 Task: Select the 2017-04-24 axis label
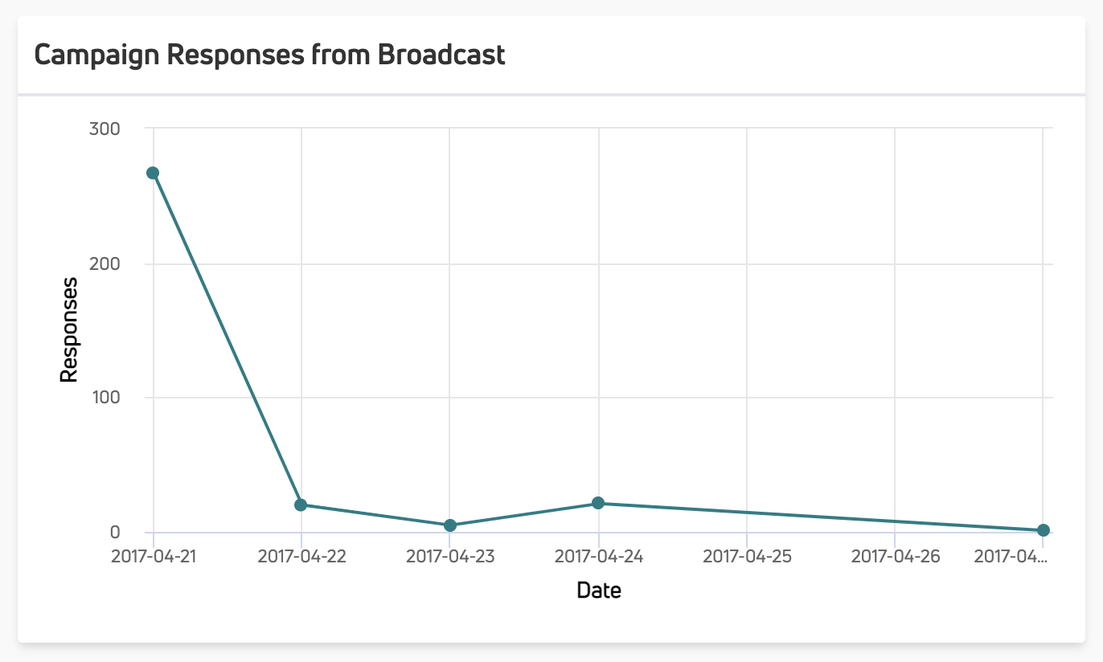pyautogui.click(x=598, y=556)
